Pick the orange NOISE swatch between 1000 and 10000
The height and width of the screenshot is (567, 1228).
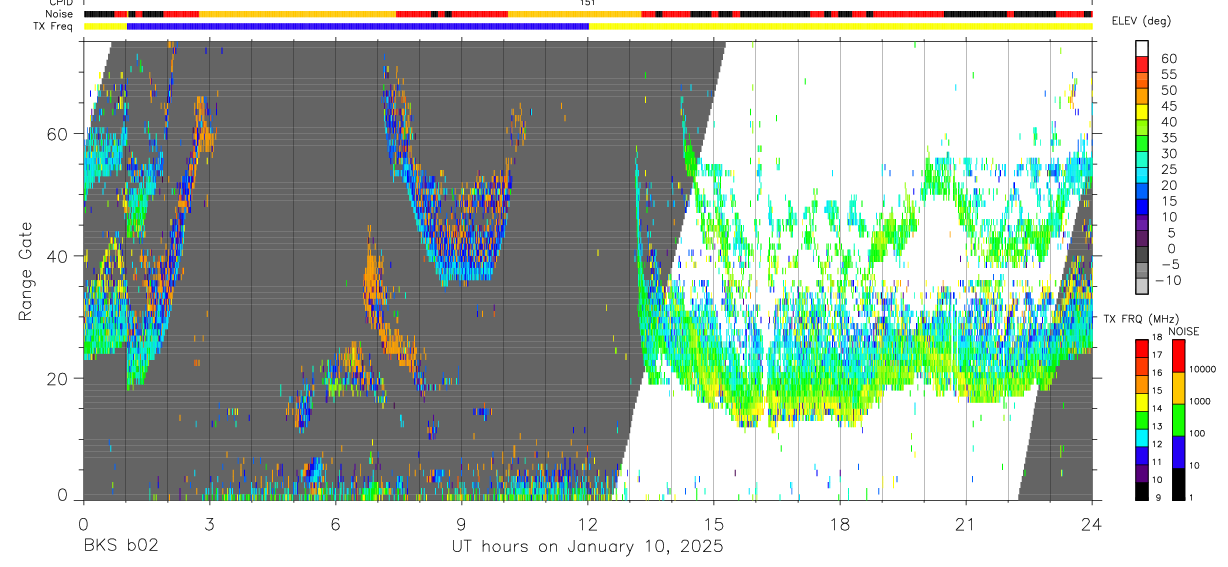[1178, 388]
